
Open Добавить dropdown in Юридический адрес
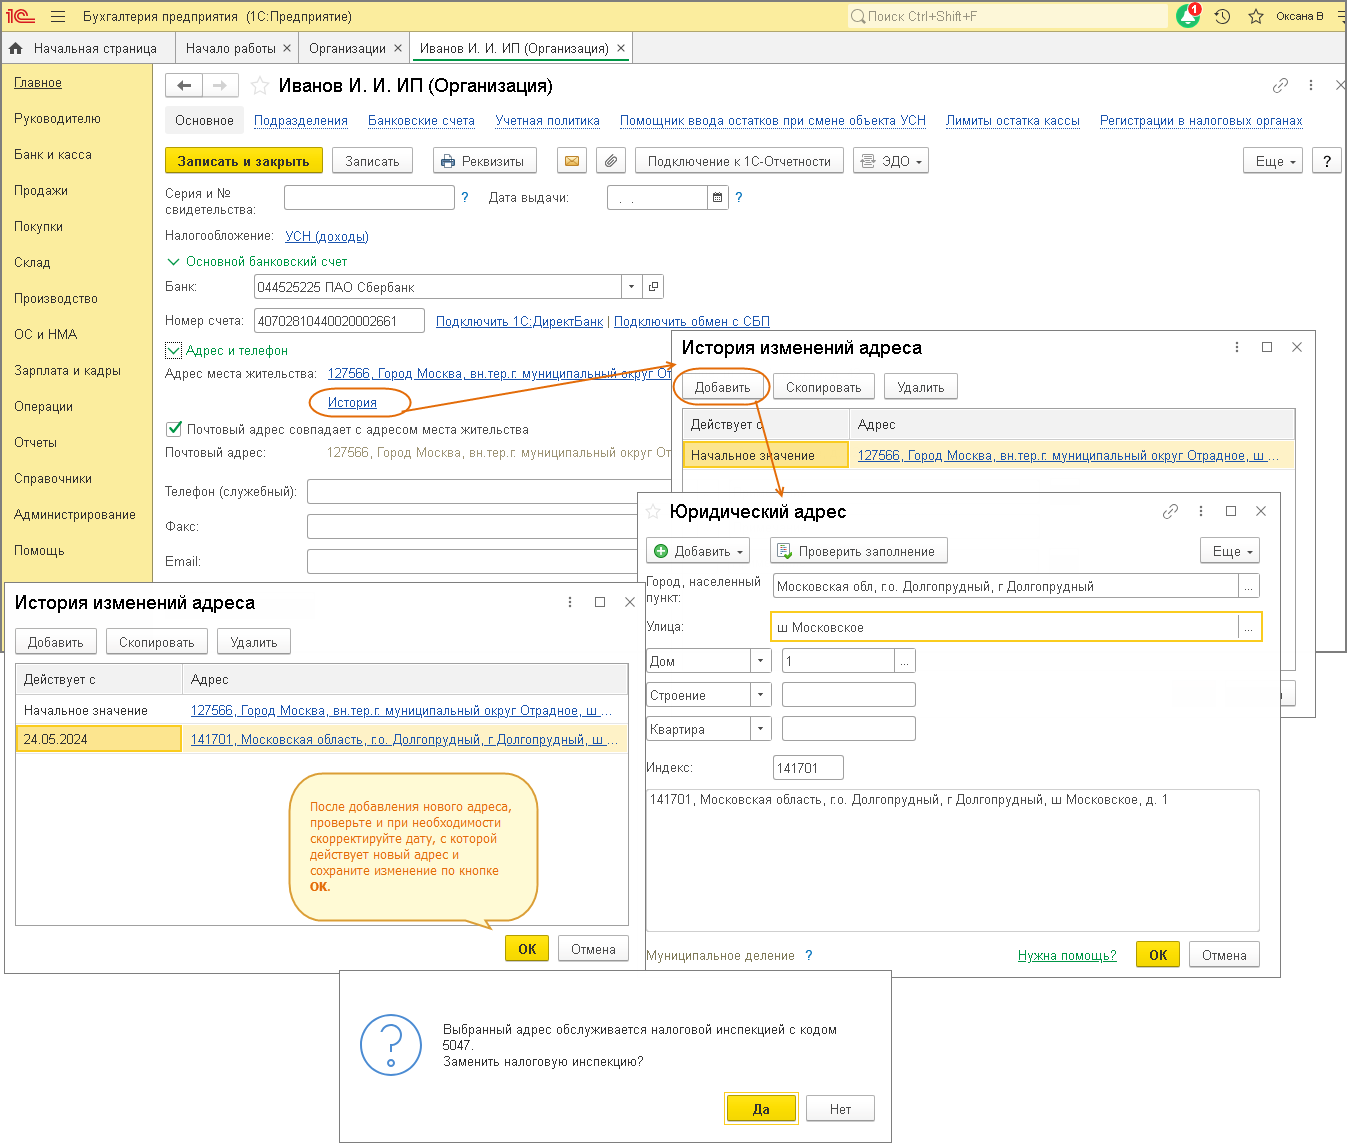click(x=698, y=551)
